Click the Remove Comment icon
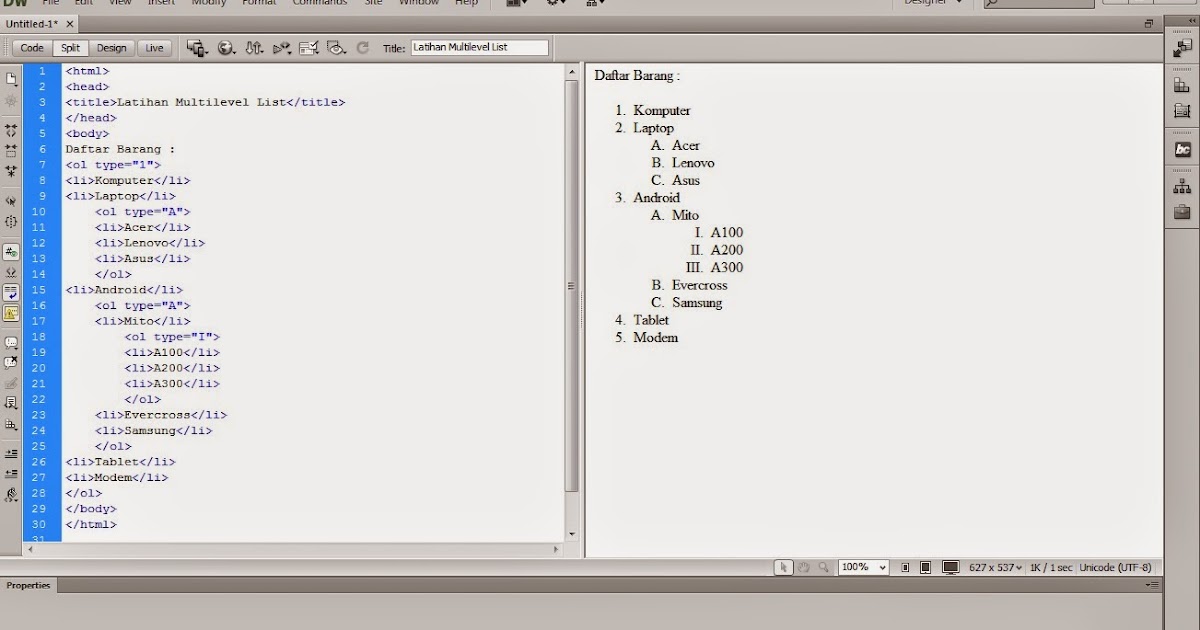The height and width of the screenshot is (630, 1200). click(11, 363)
